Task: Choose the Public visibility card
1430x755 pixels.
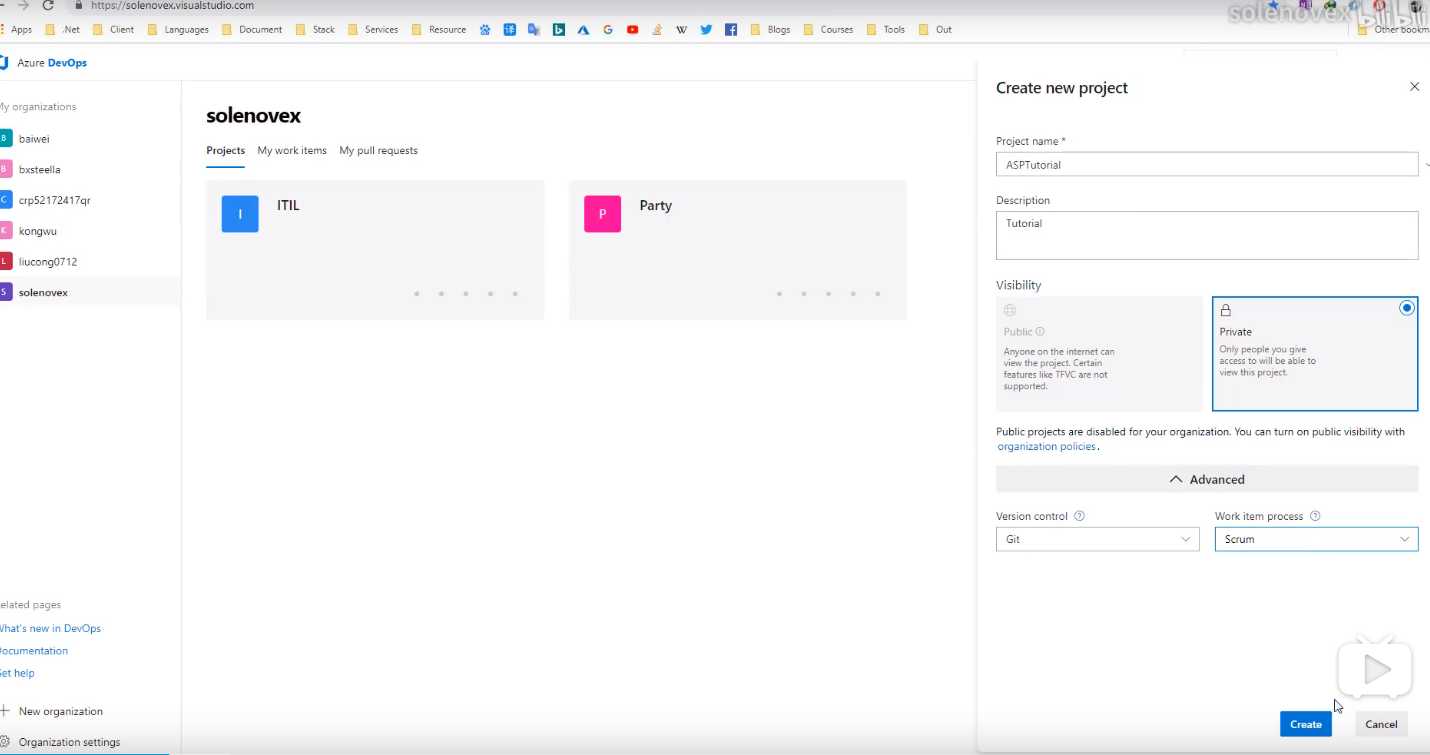Action: point(1099,353)
